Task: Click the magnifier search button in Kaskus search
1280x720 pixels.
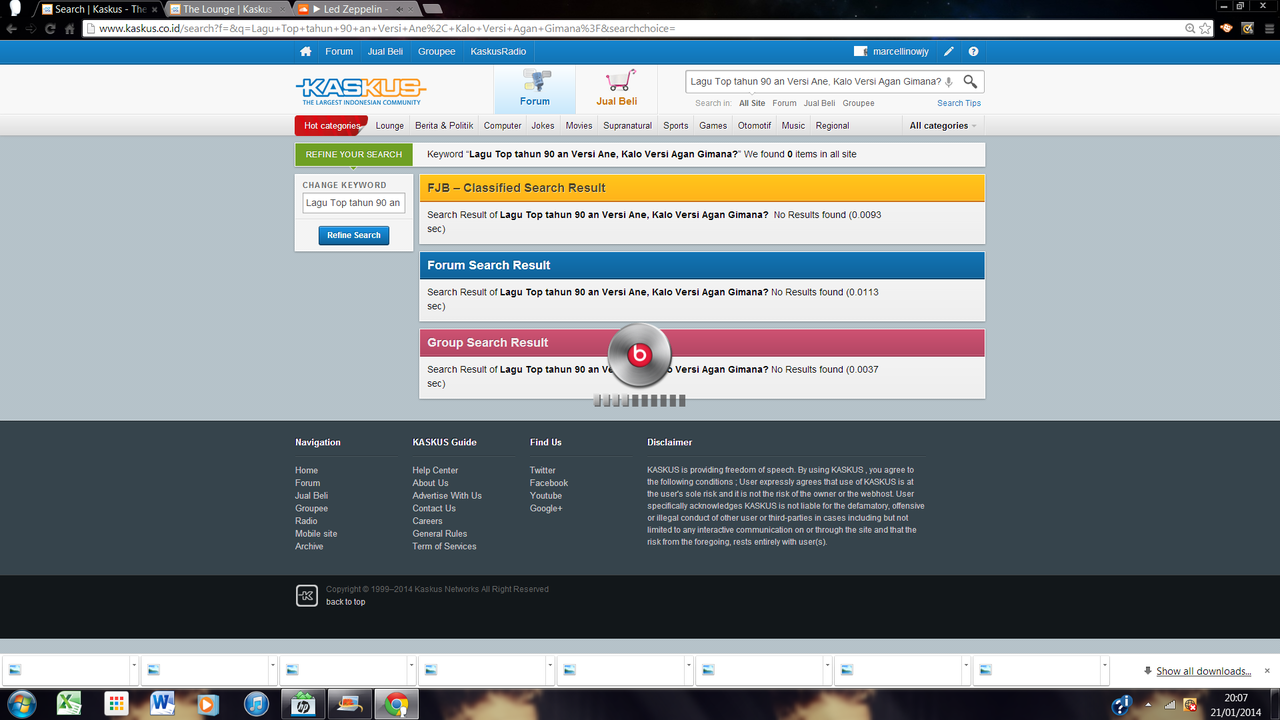Action: 970,81
